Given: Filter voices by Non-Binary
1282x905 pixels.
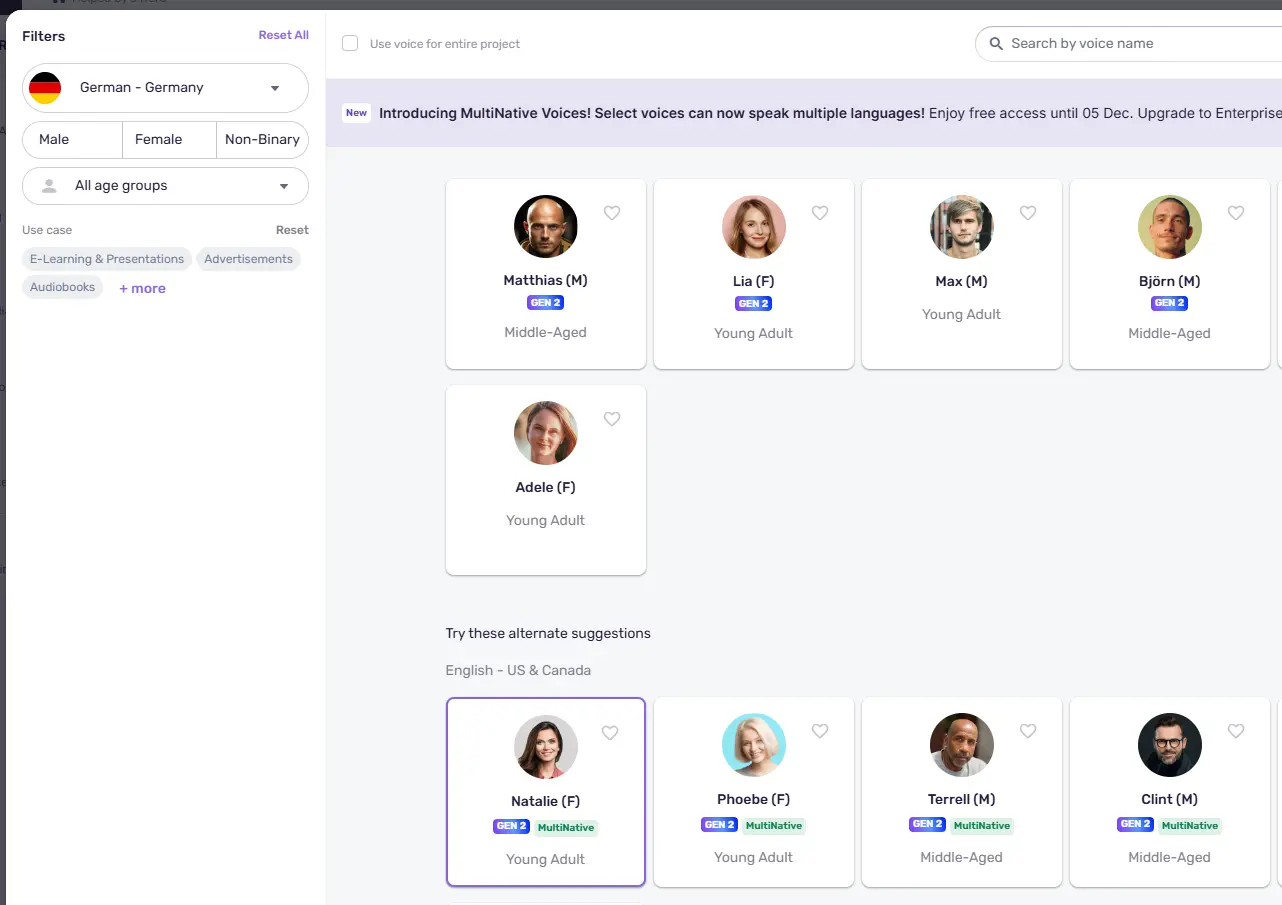Looking at the screenshot, I should 262,139.
